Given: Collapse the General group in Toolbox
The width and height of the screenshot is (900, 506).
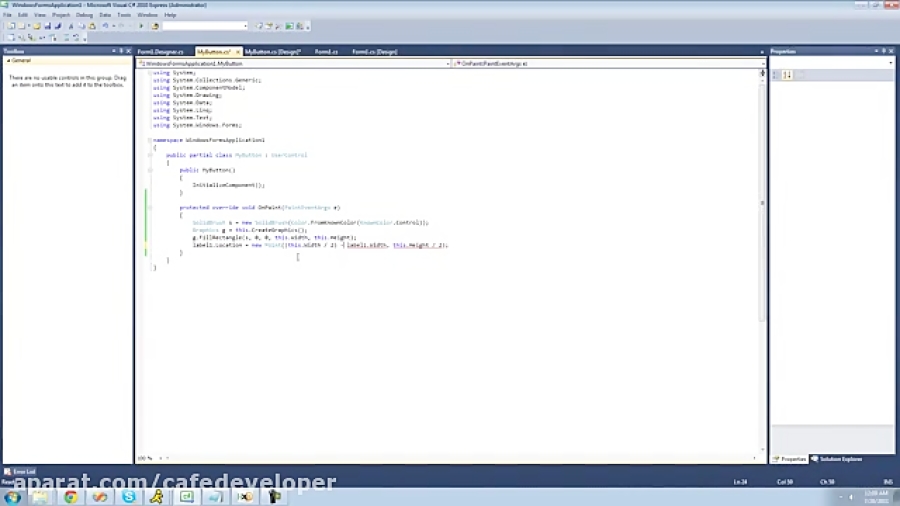Looking at the screenshot, I should [x=9, y=60].
